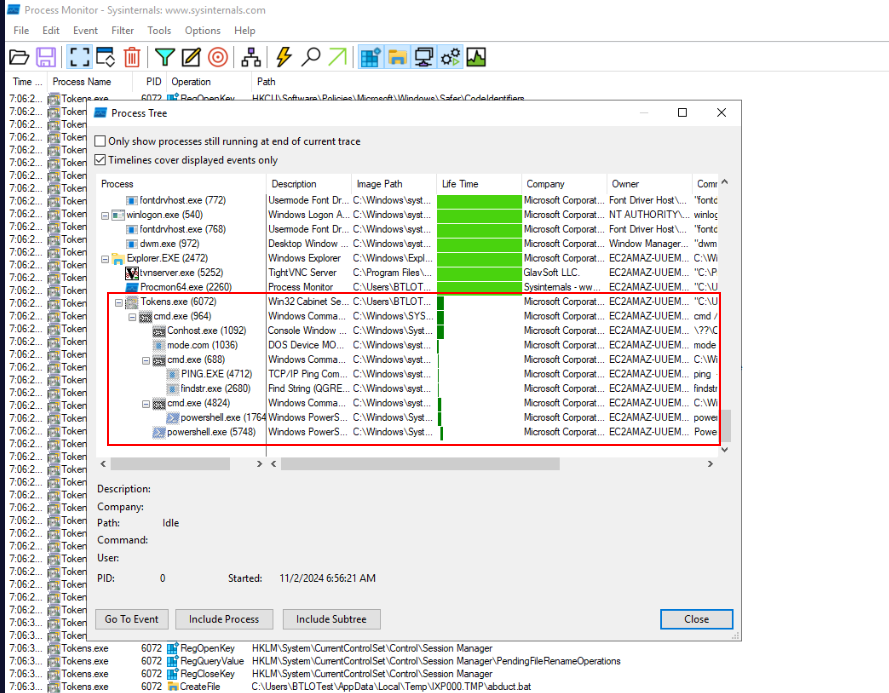Click the Go To Event button

[132, 619]
